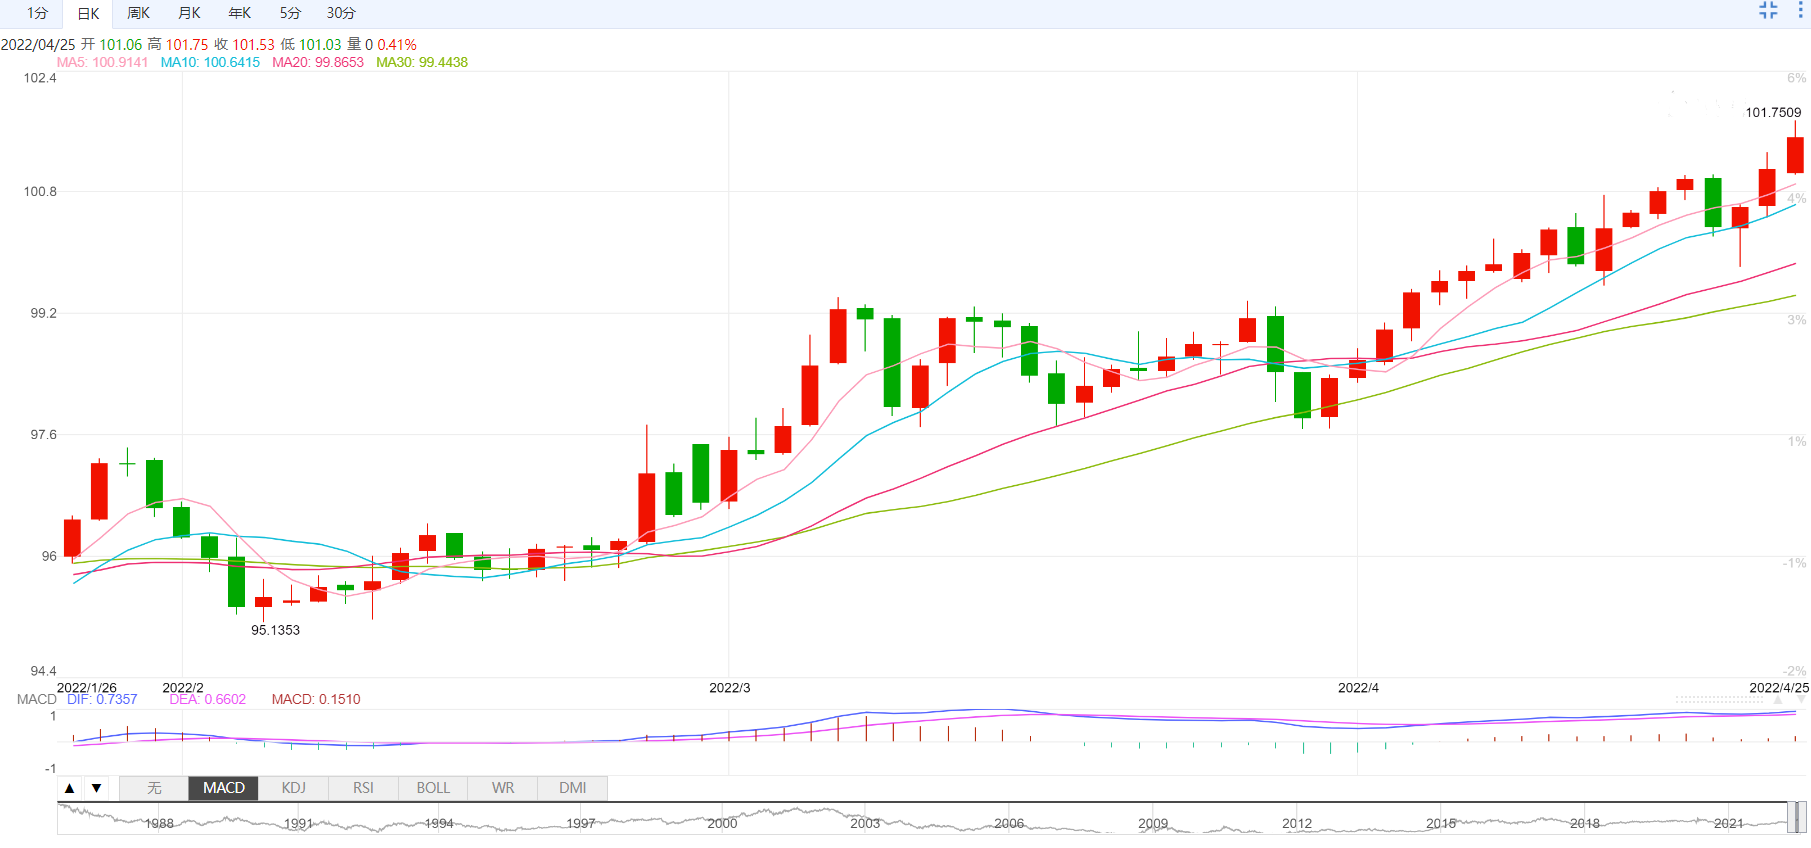Select the MACD indicator button

point(224,788)
